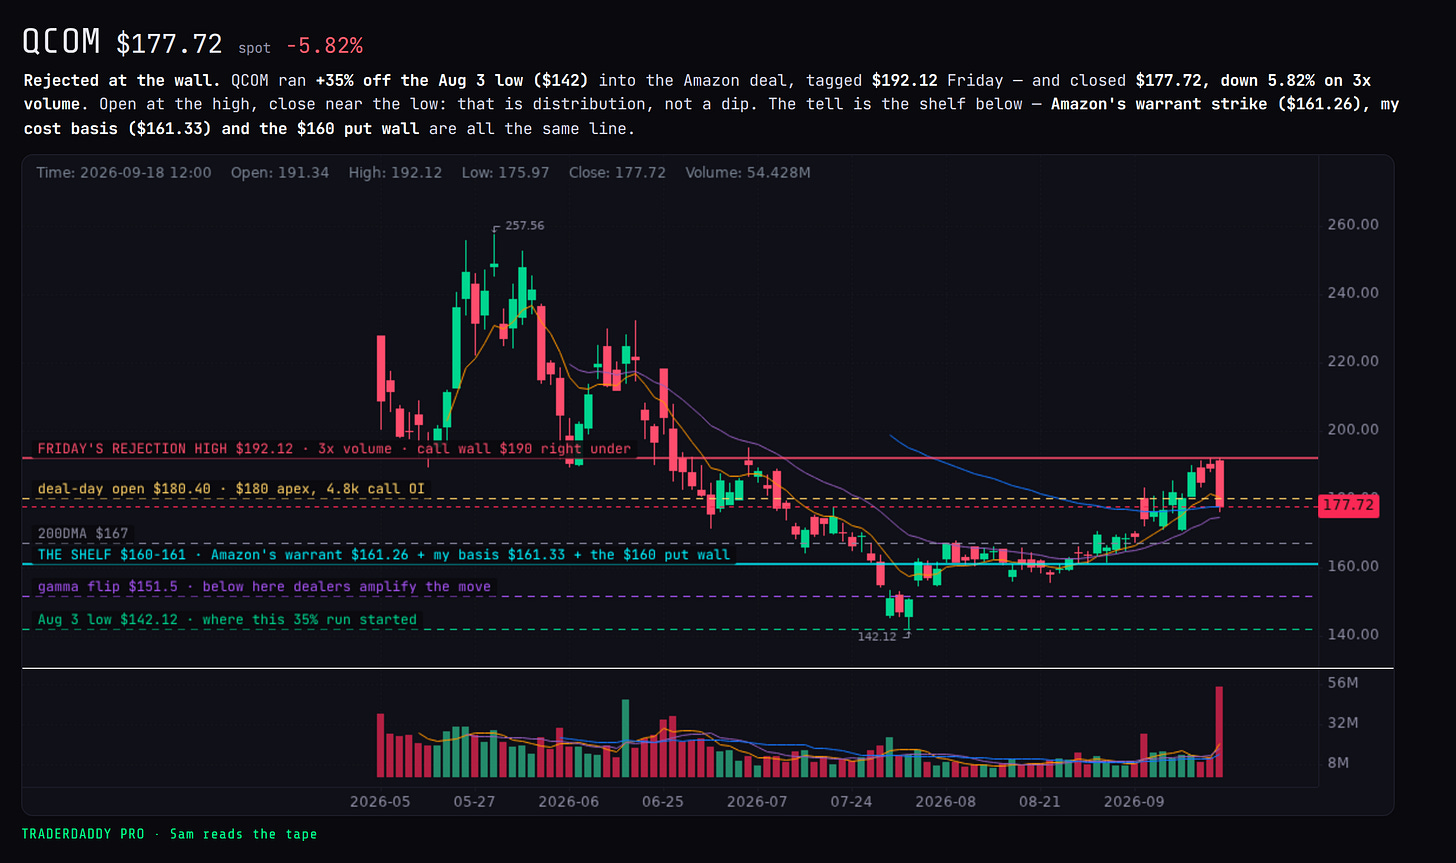
Task: Click "THE SHELF $160-161" annotation label
Action: tap(384, 554)
